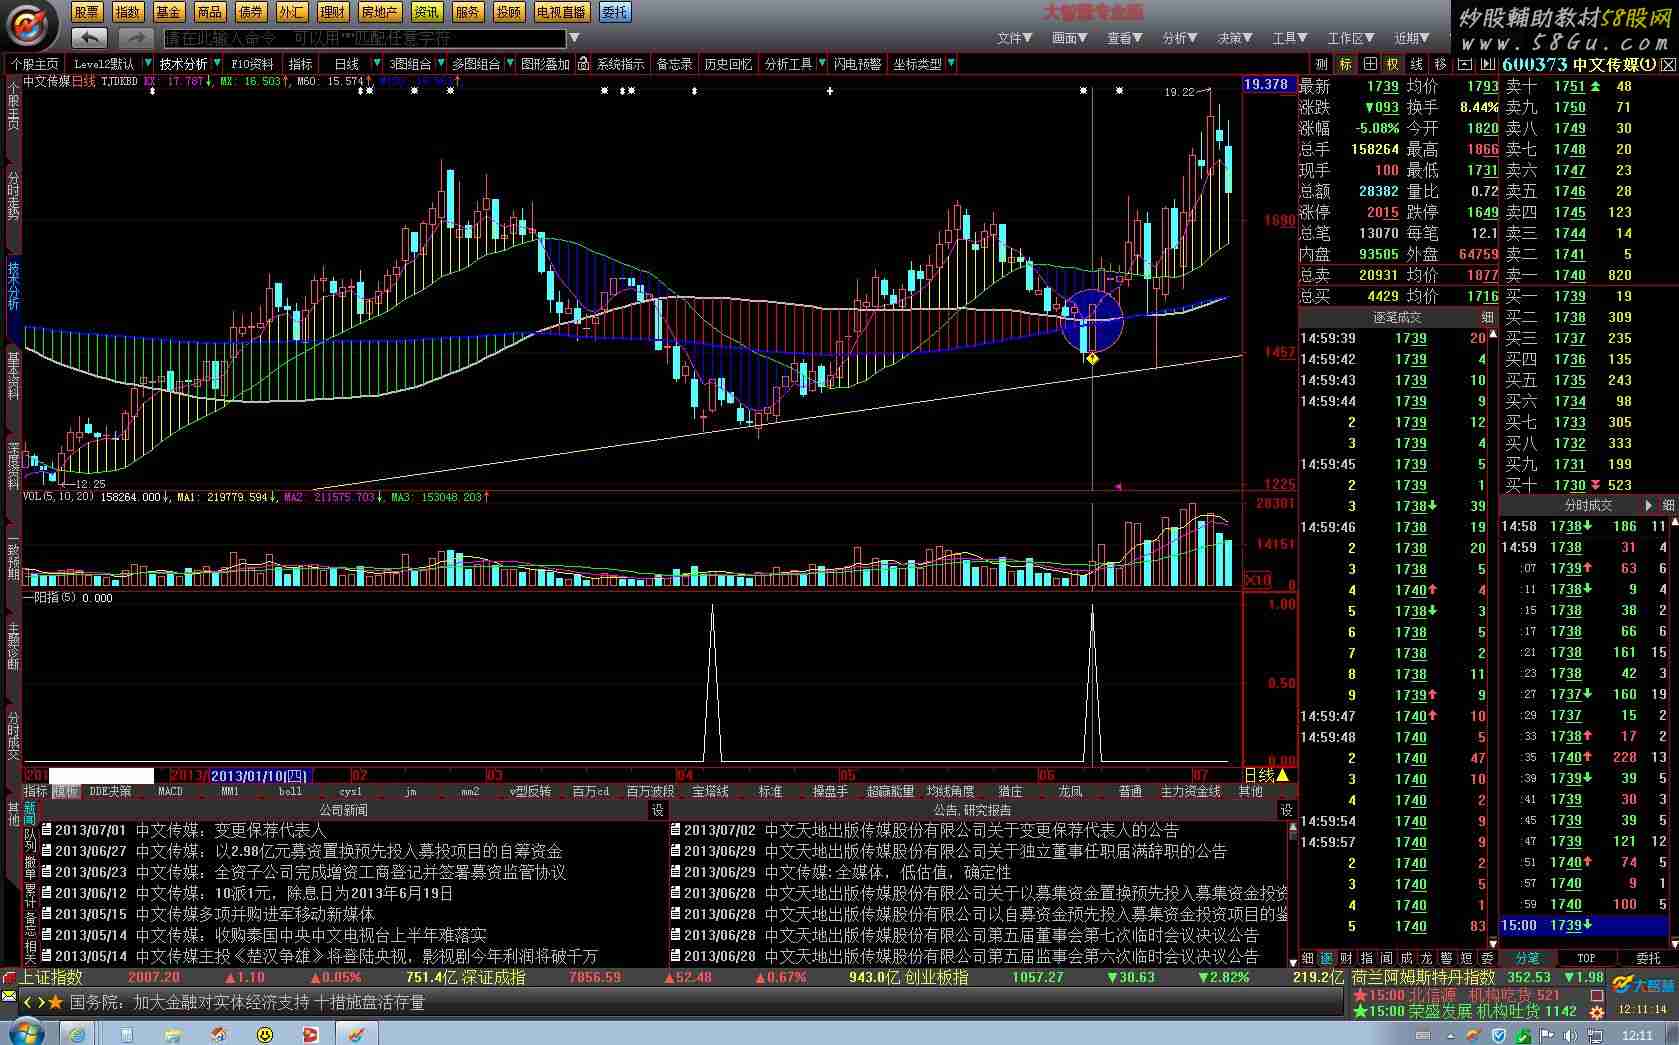Toggle the 权 ex-rights adjustment

pyautogui.click(x=1392, y=64)
